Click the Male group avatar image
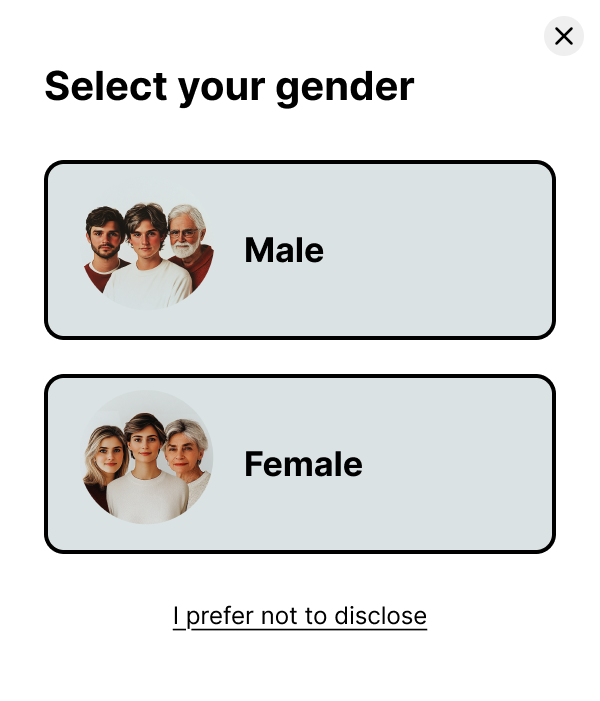The image size is (600, 701). (x=148, y=254)
